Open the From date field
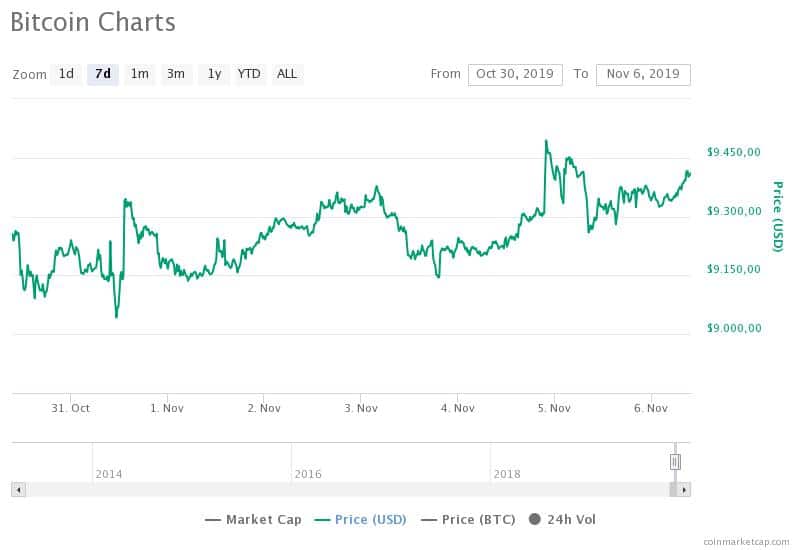Screen dimensions: 800x550 [515, 74]
